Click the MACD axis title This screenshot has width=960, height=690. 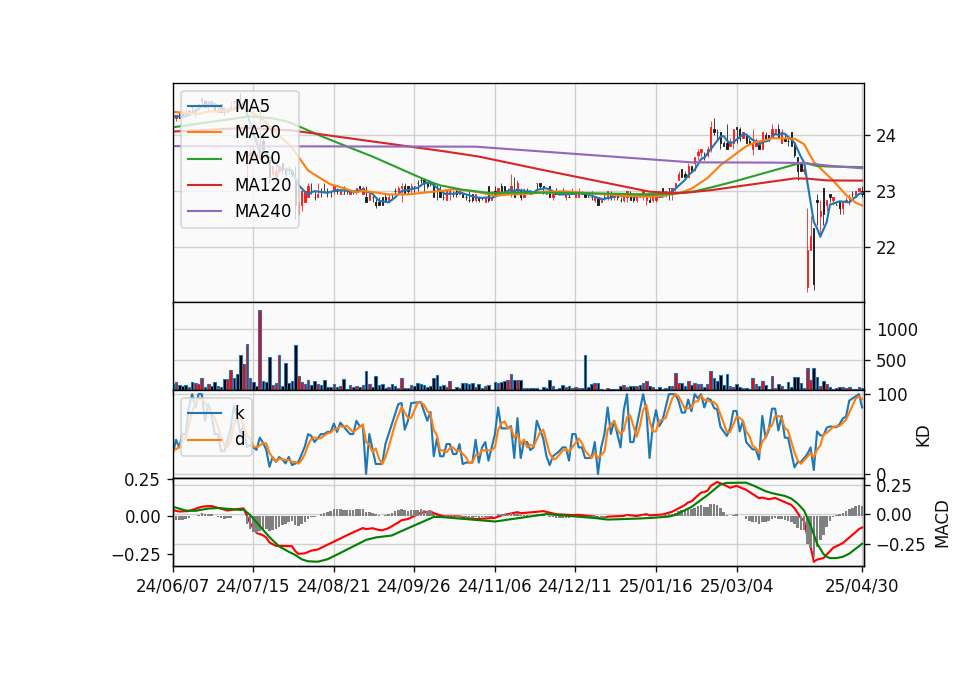click(x=942, y=525)
